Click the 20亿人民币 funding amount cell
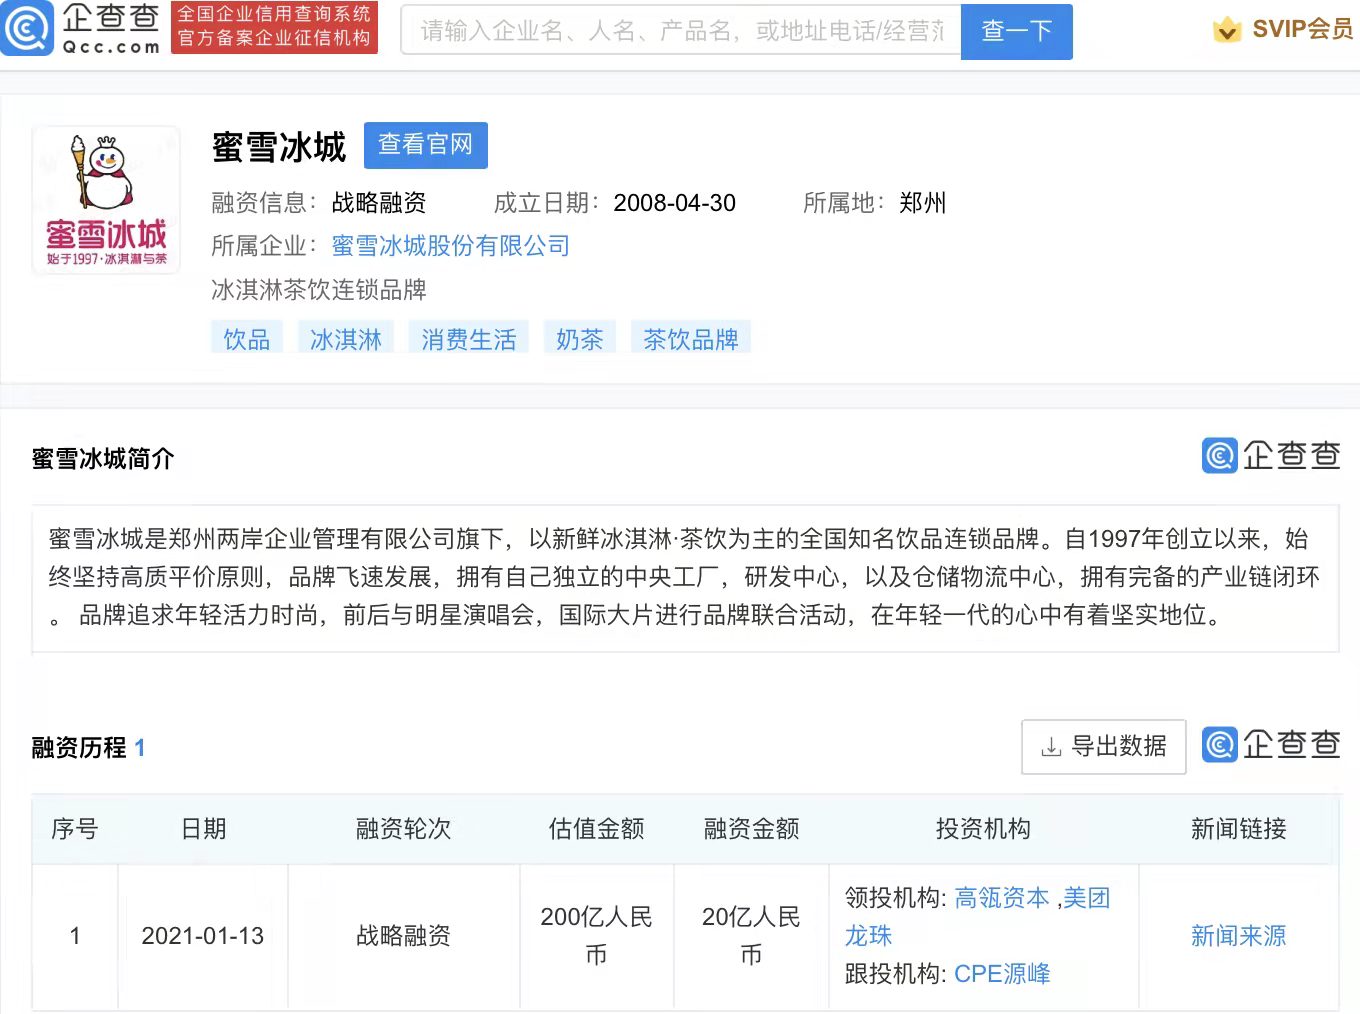 (751, 936)
